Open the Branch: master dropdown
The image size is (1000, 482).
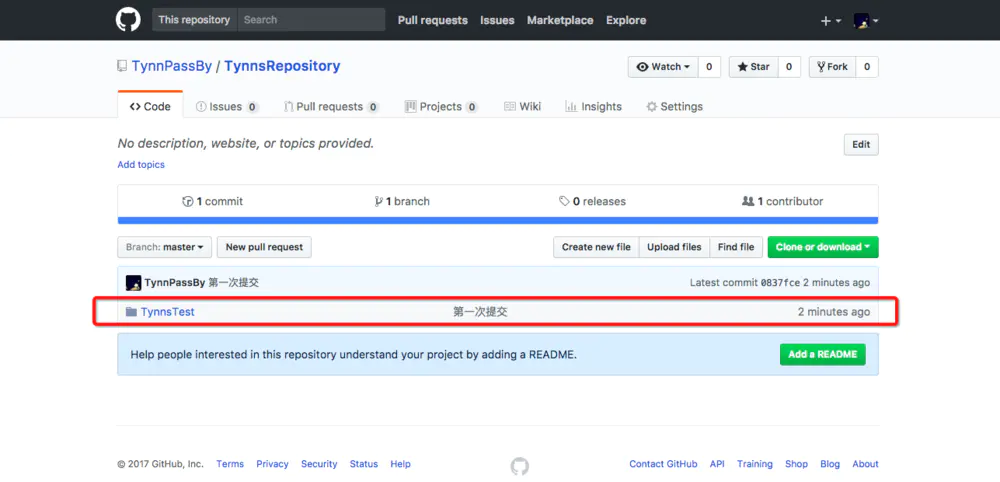coord(165,247)
